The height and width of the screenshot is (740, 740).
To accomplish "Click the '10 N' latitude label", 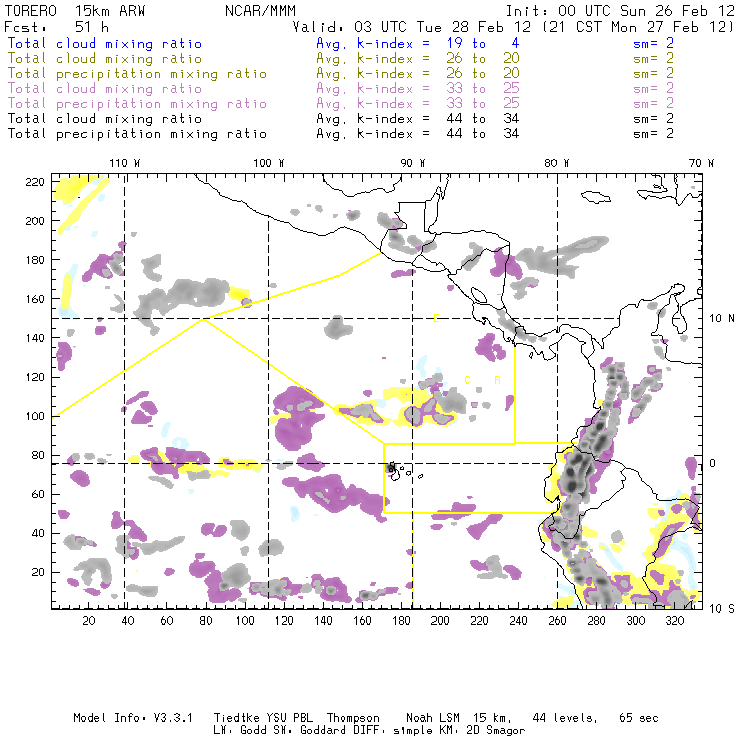I will 722,319.
